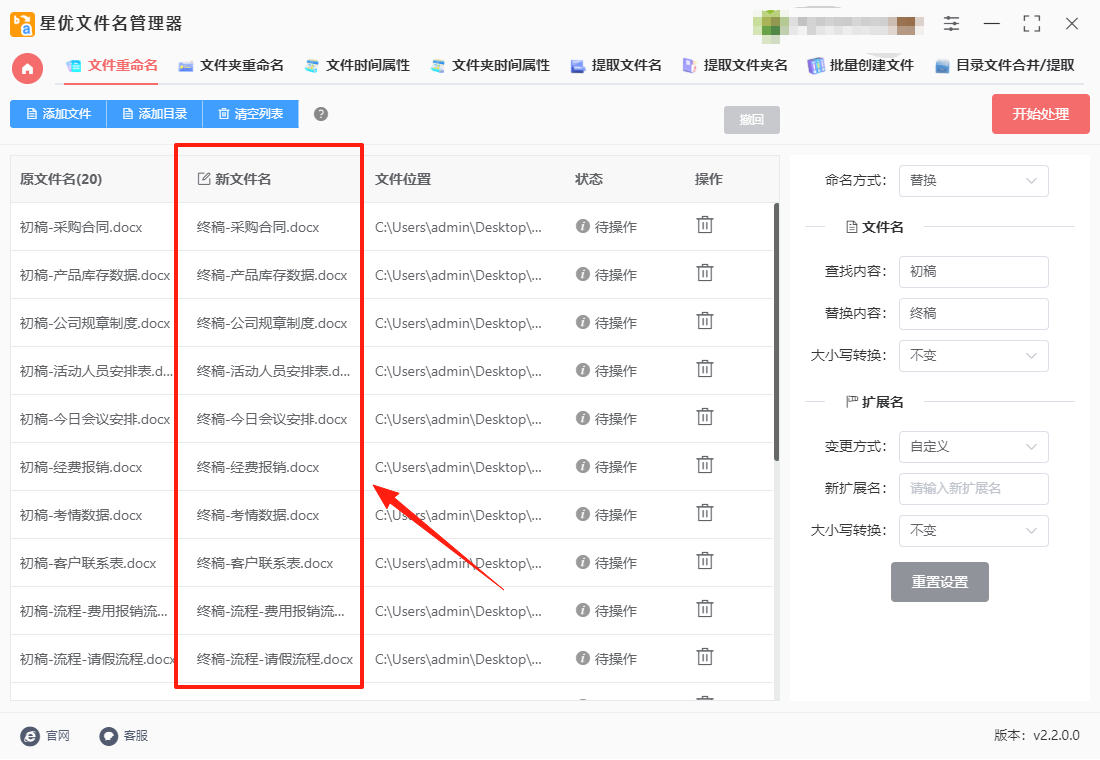This screenshot has width=1100, height=760.
Task: Click the info icon in 初稿-今日会议安排.docx status
Action: (582, 418)
